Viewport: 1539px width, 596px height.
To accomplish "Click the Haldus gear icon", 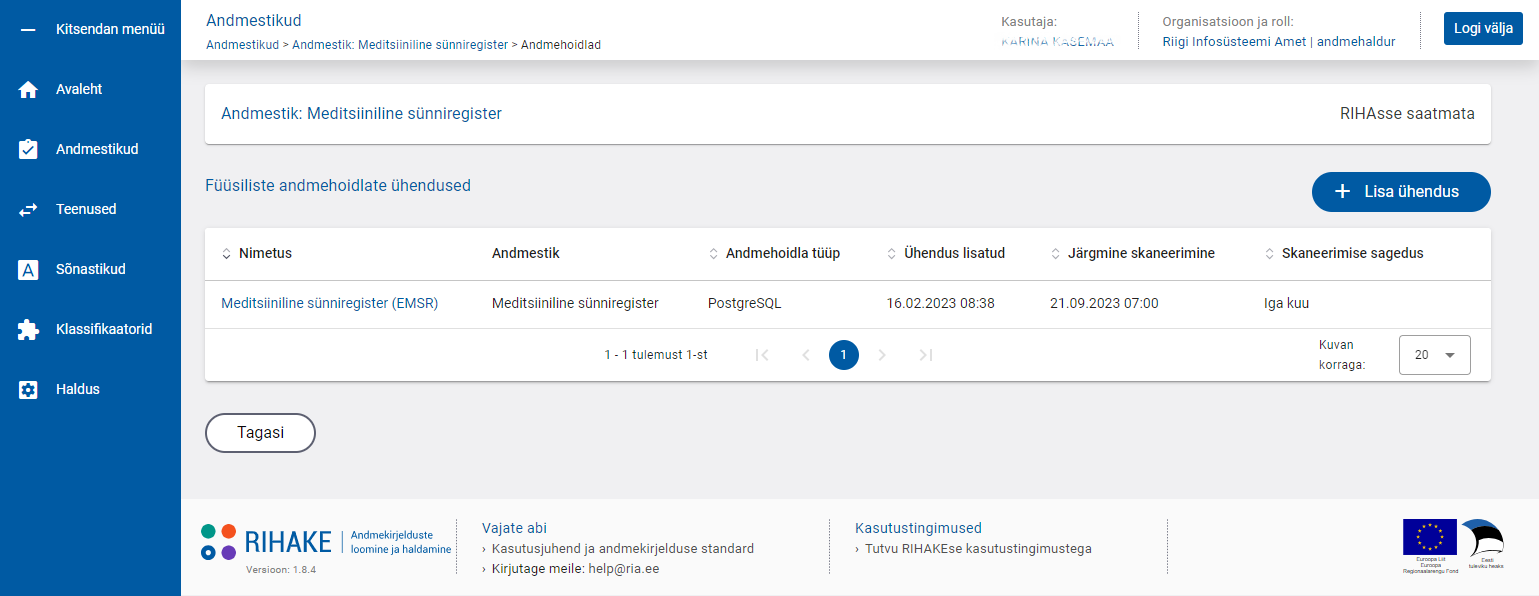I will 28,390.
